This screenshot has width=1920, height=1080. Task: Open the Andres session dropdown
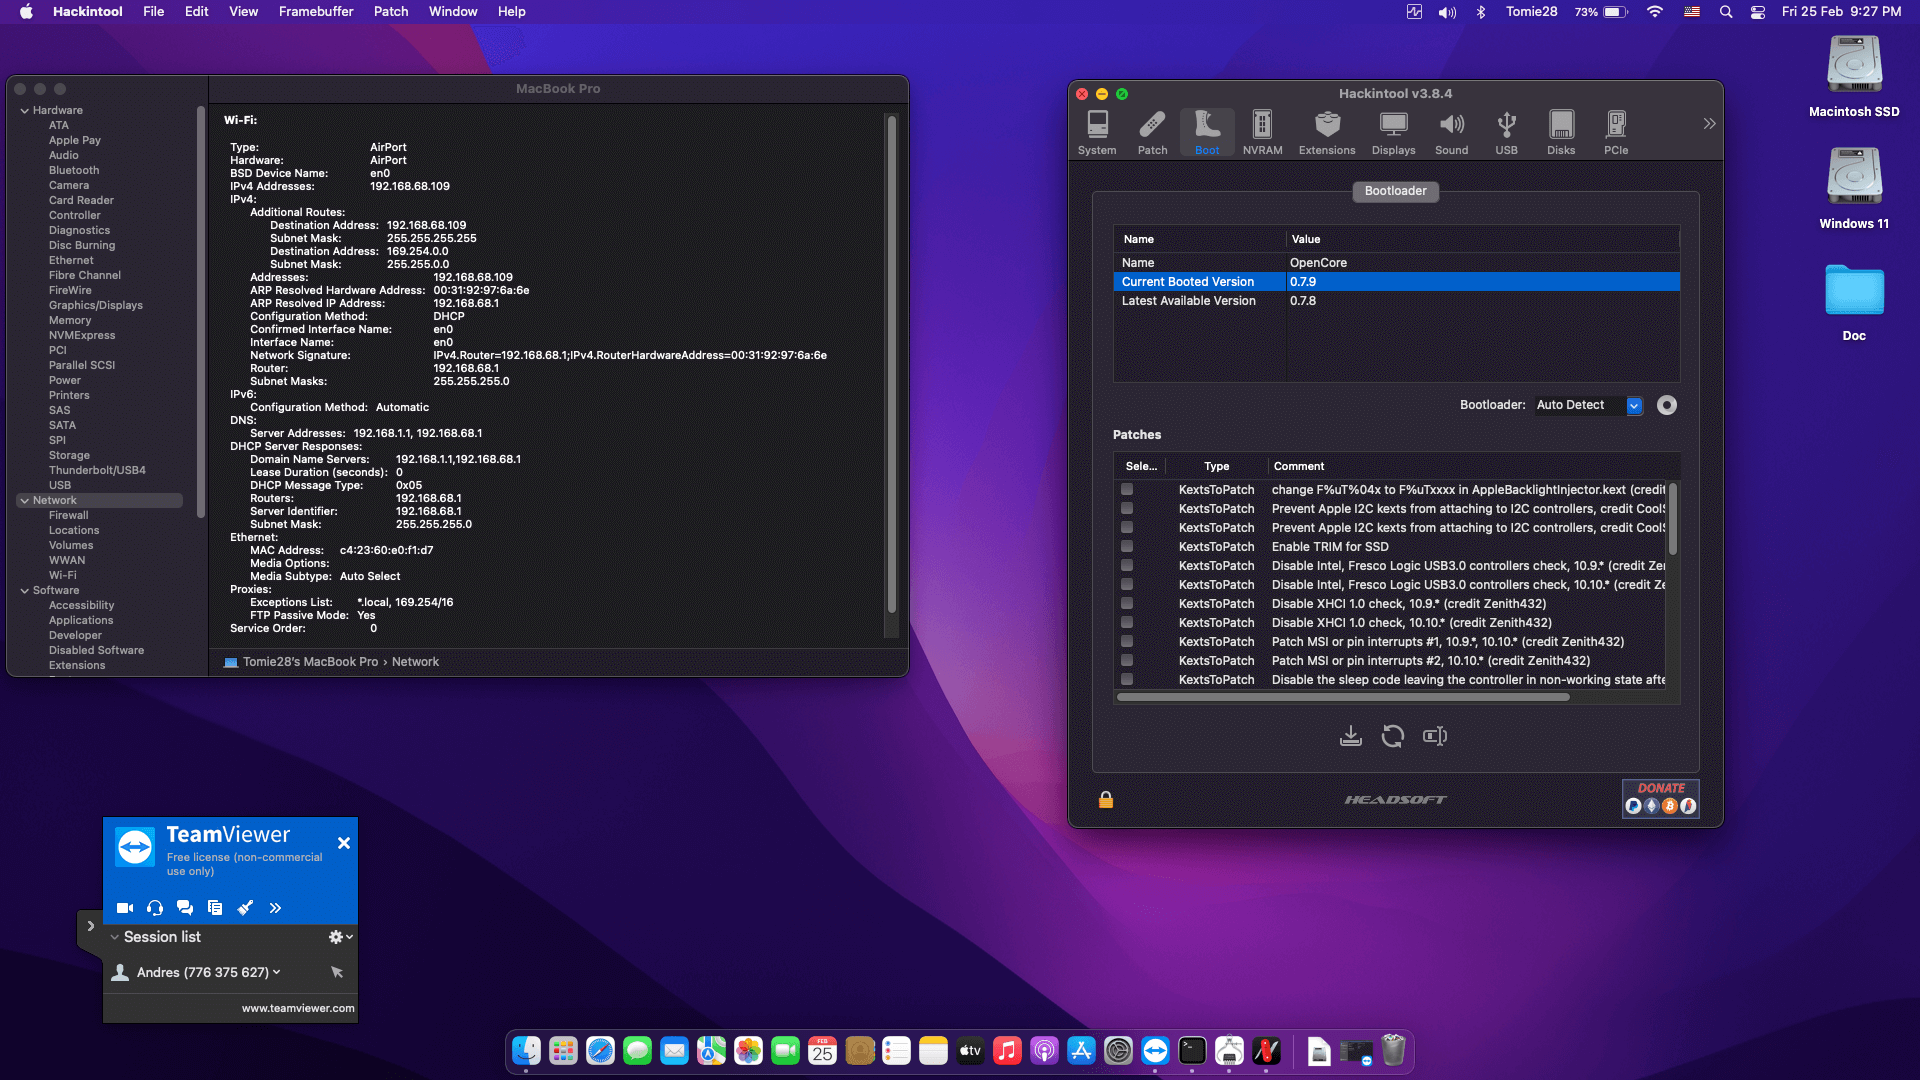pyautogui.click(x=277, y=972)
